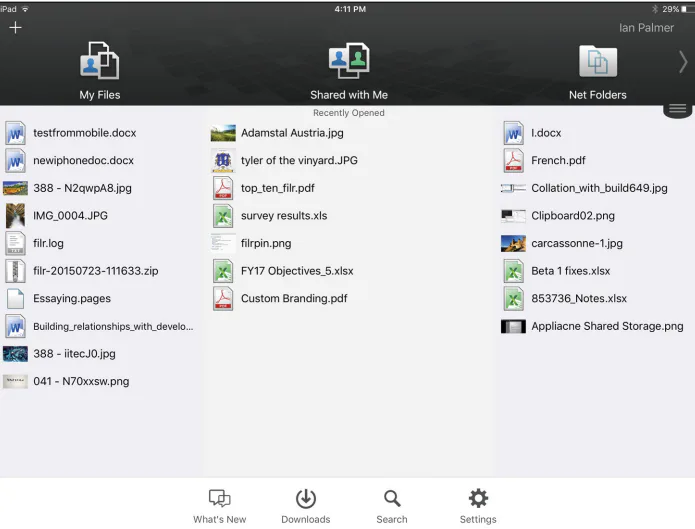
Task: Open Custom Branding.pdf file
Action: tap(294, 298)
